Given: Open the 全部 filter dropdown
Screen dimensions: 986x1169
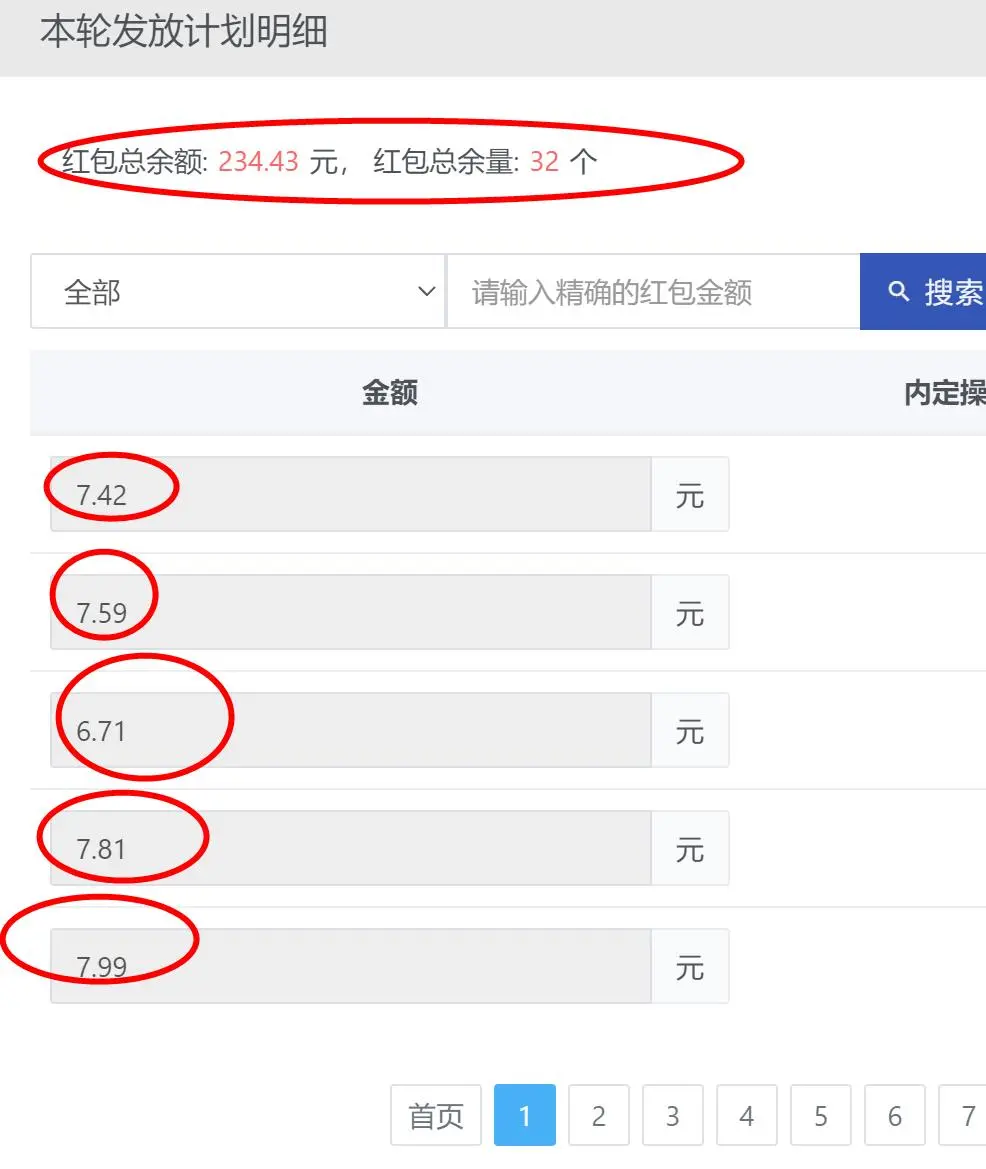Looking at the screenshot, I should pos(237,292).
